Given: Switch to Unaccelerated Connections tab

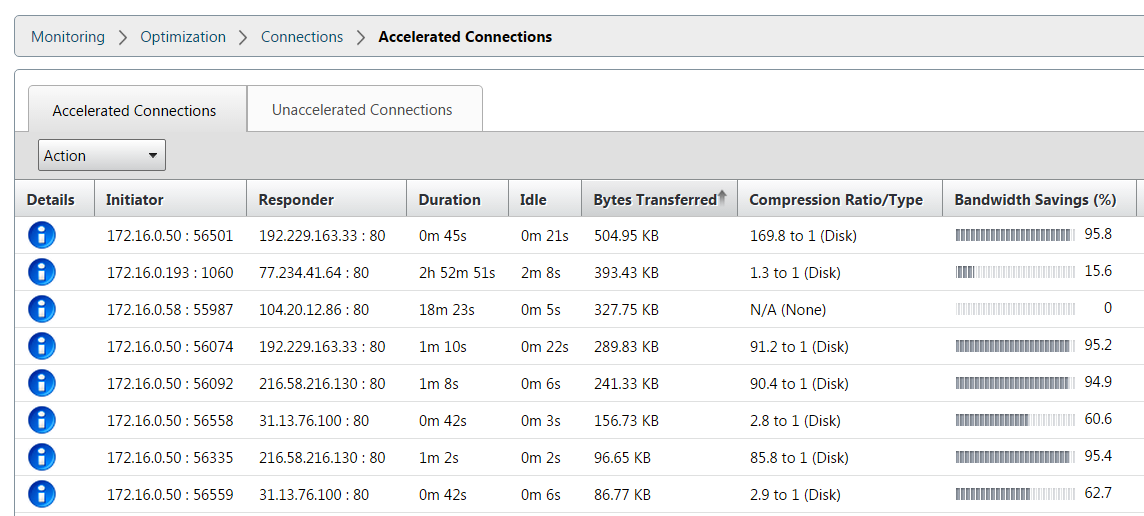Looking at the screenshot, I should tap(362, 110).
